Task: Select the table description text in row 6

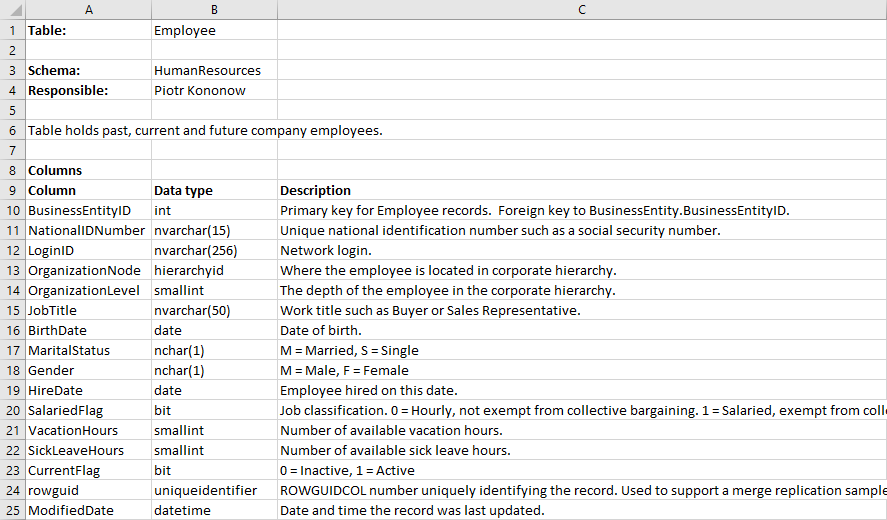Action: (x=205, y=130)
